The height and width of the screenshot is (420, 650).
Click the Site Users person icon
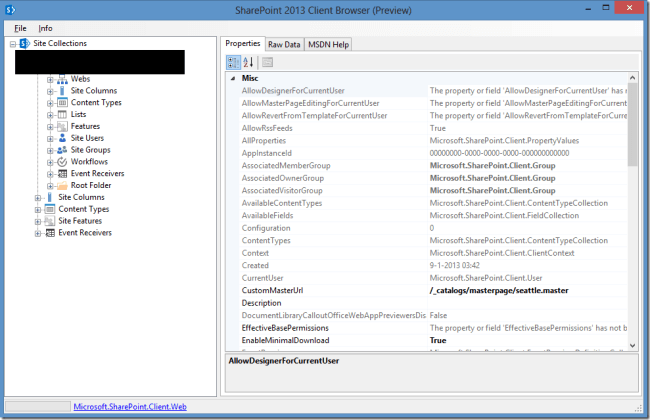(62, 138)
